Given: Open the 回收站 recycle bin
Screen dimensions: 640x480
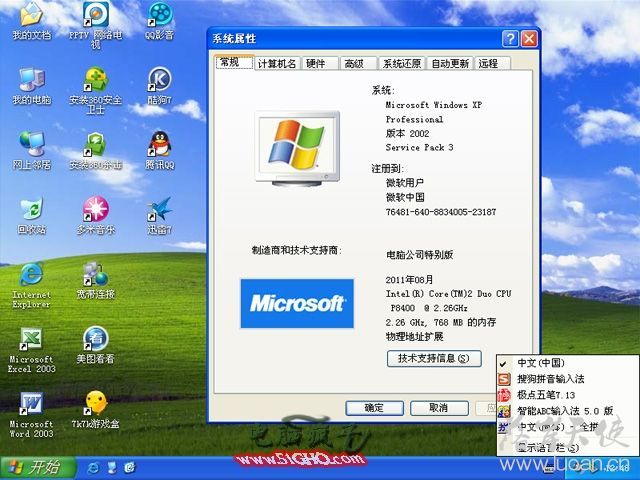Looking at the screenshot, I should 31,216.
